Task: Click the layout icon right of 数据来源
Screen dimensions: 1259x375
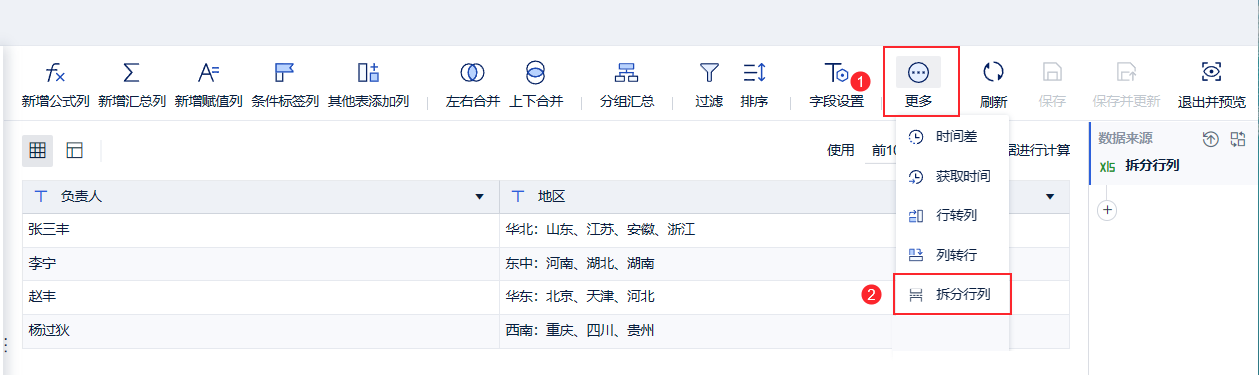Action: click(x=1238, y=139)
